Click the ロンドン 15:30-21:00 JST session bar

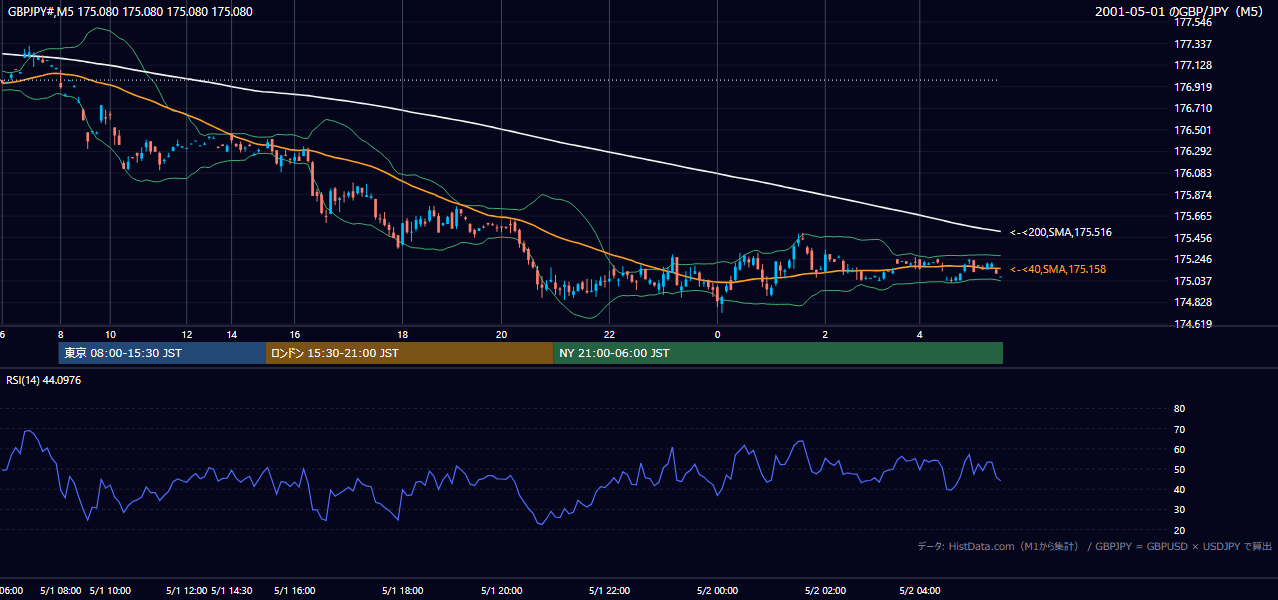tap(409, 353)
